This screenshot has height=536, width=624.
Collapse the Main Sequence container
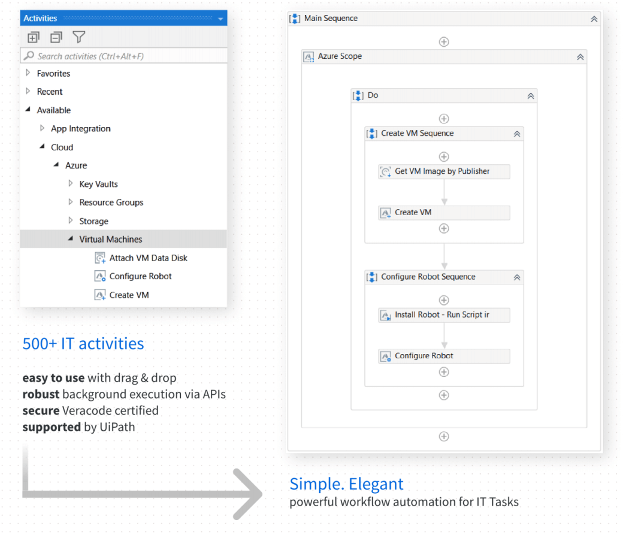click(594, 19)
